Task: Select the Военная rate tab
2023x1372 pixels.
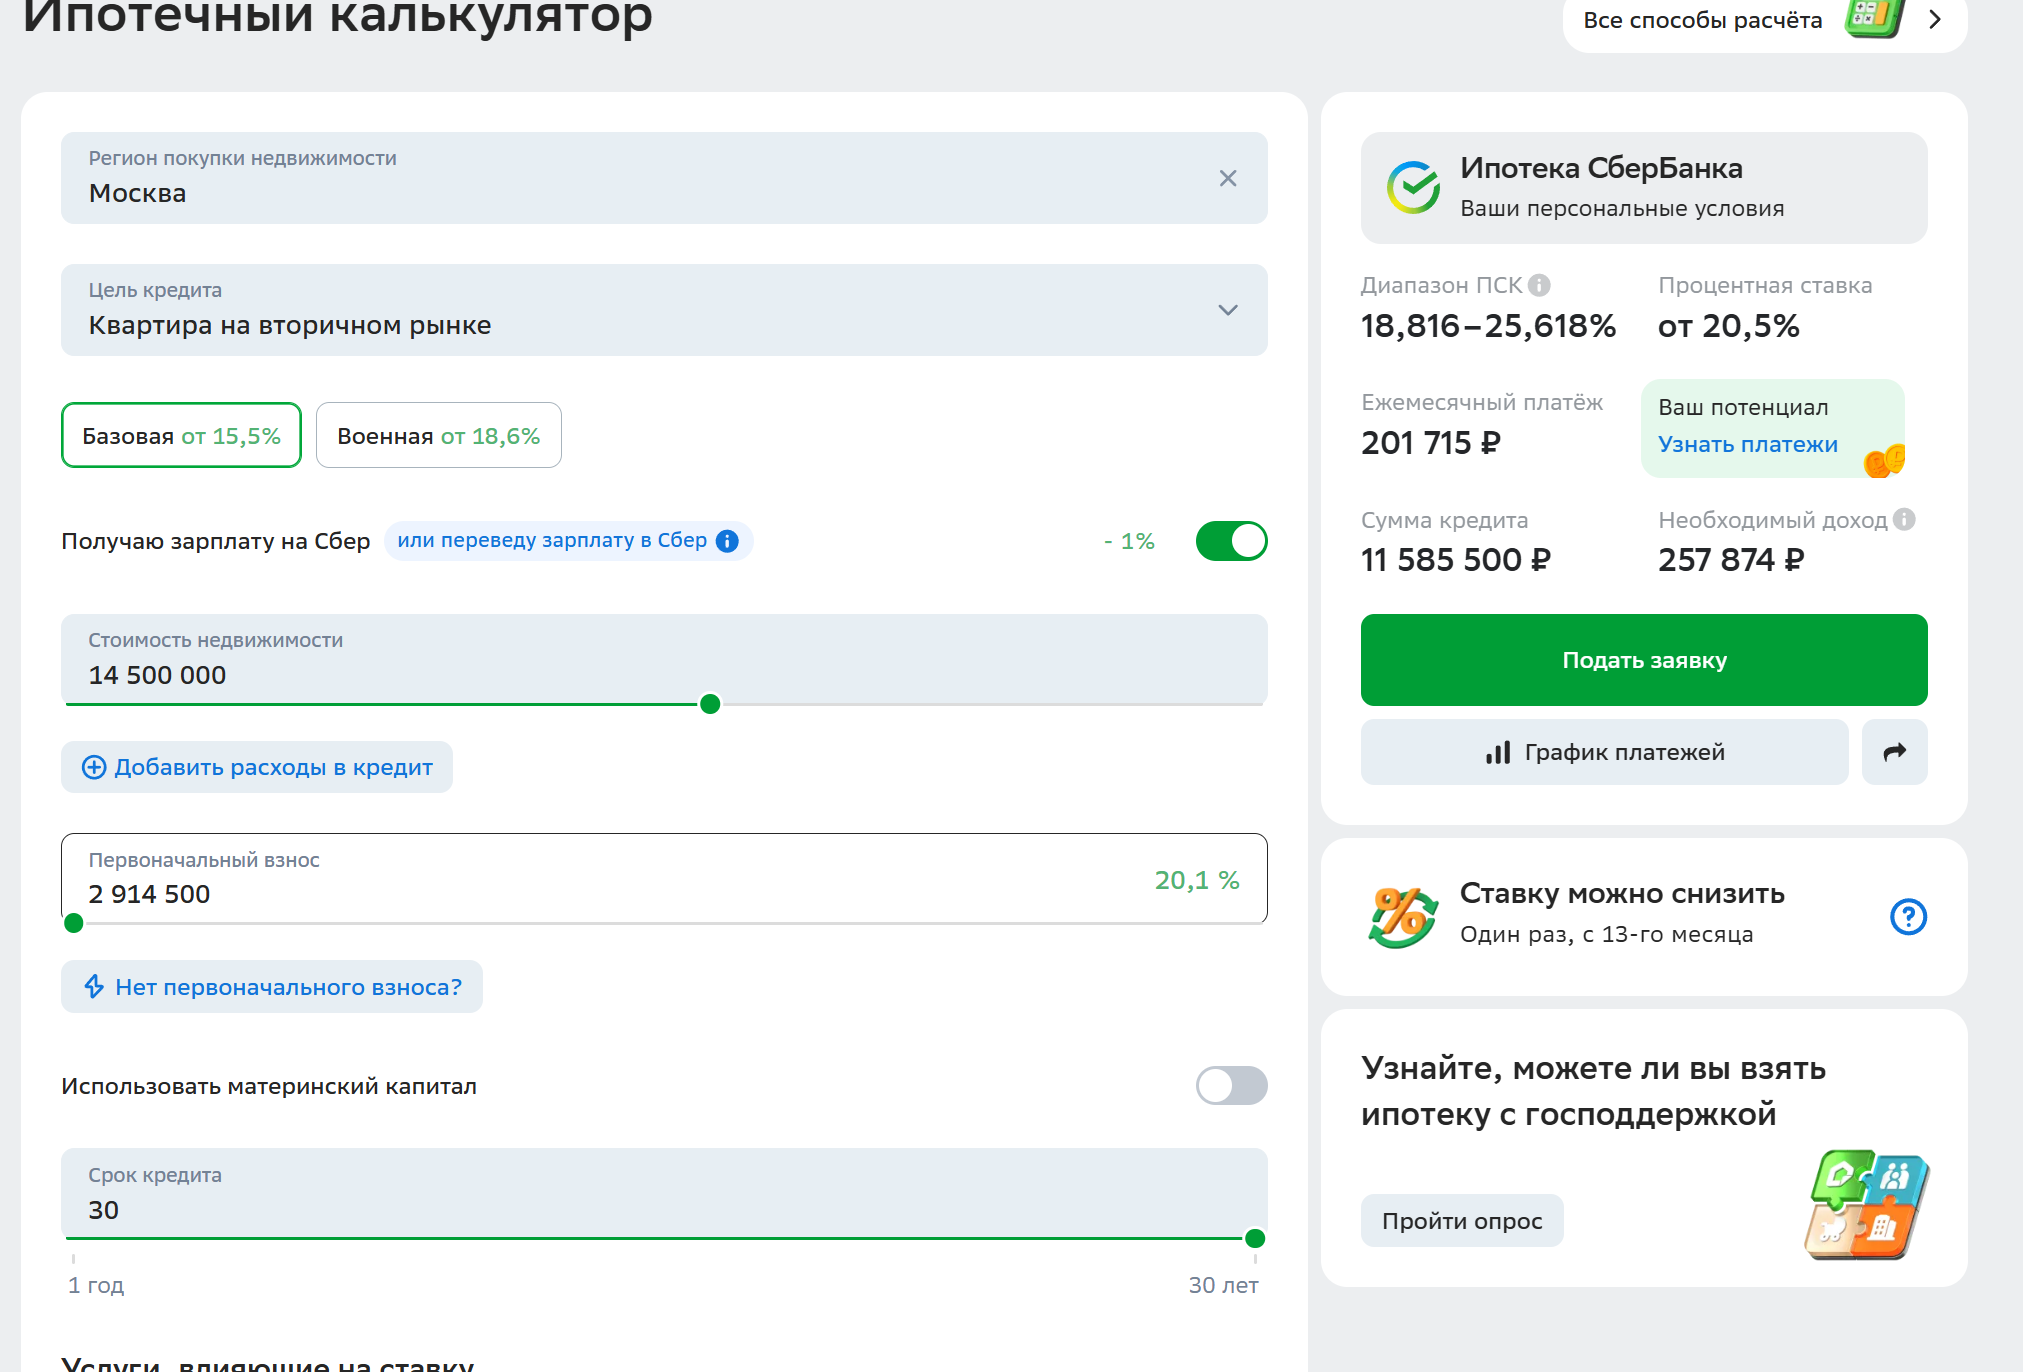Action: [438, 435]
